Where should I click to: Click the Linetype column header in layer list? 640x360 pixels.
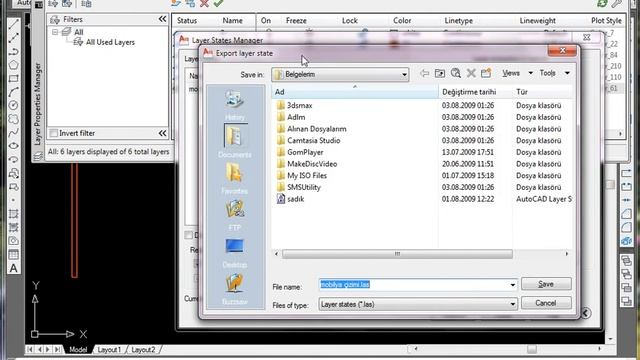(458, 20)
